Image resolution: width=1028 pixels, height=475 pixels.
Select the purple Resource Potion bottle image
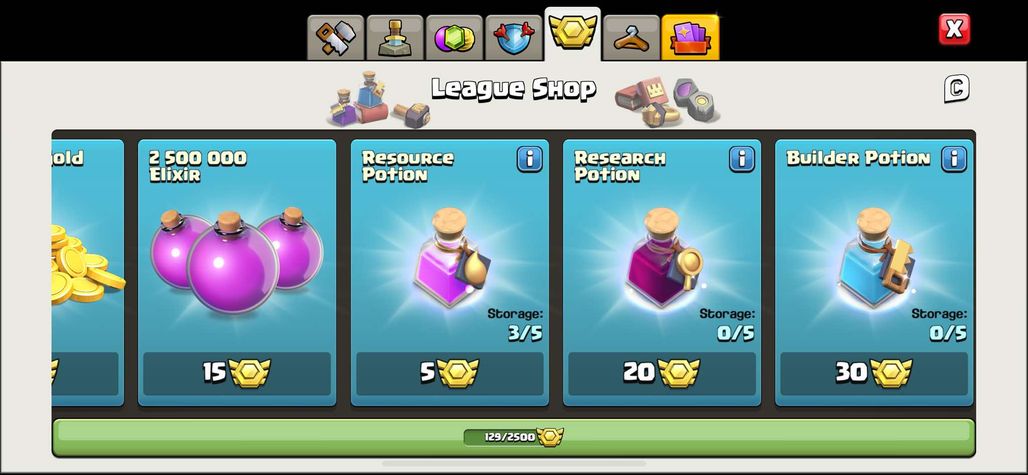(x=451, y=257)
